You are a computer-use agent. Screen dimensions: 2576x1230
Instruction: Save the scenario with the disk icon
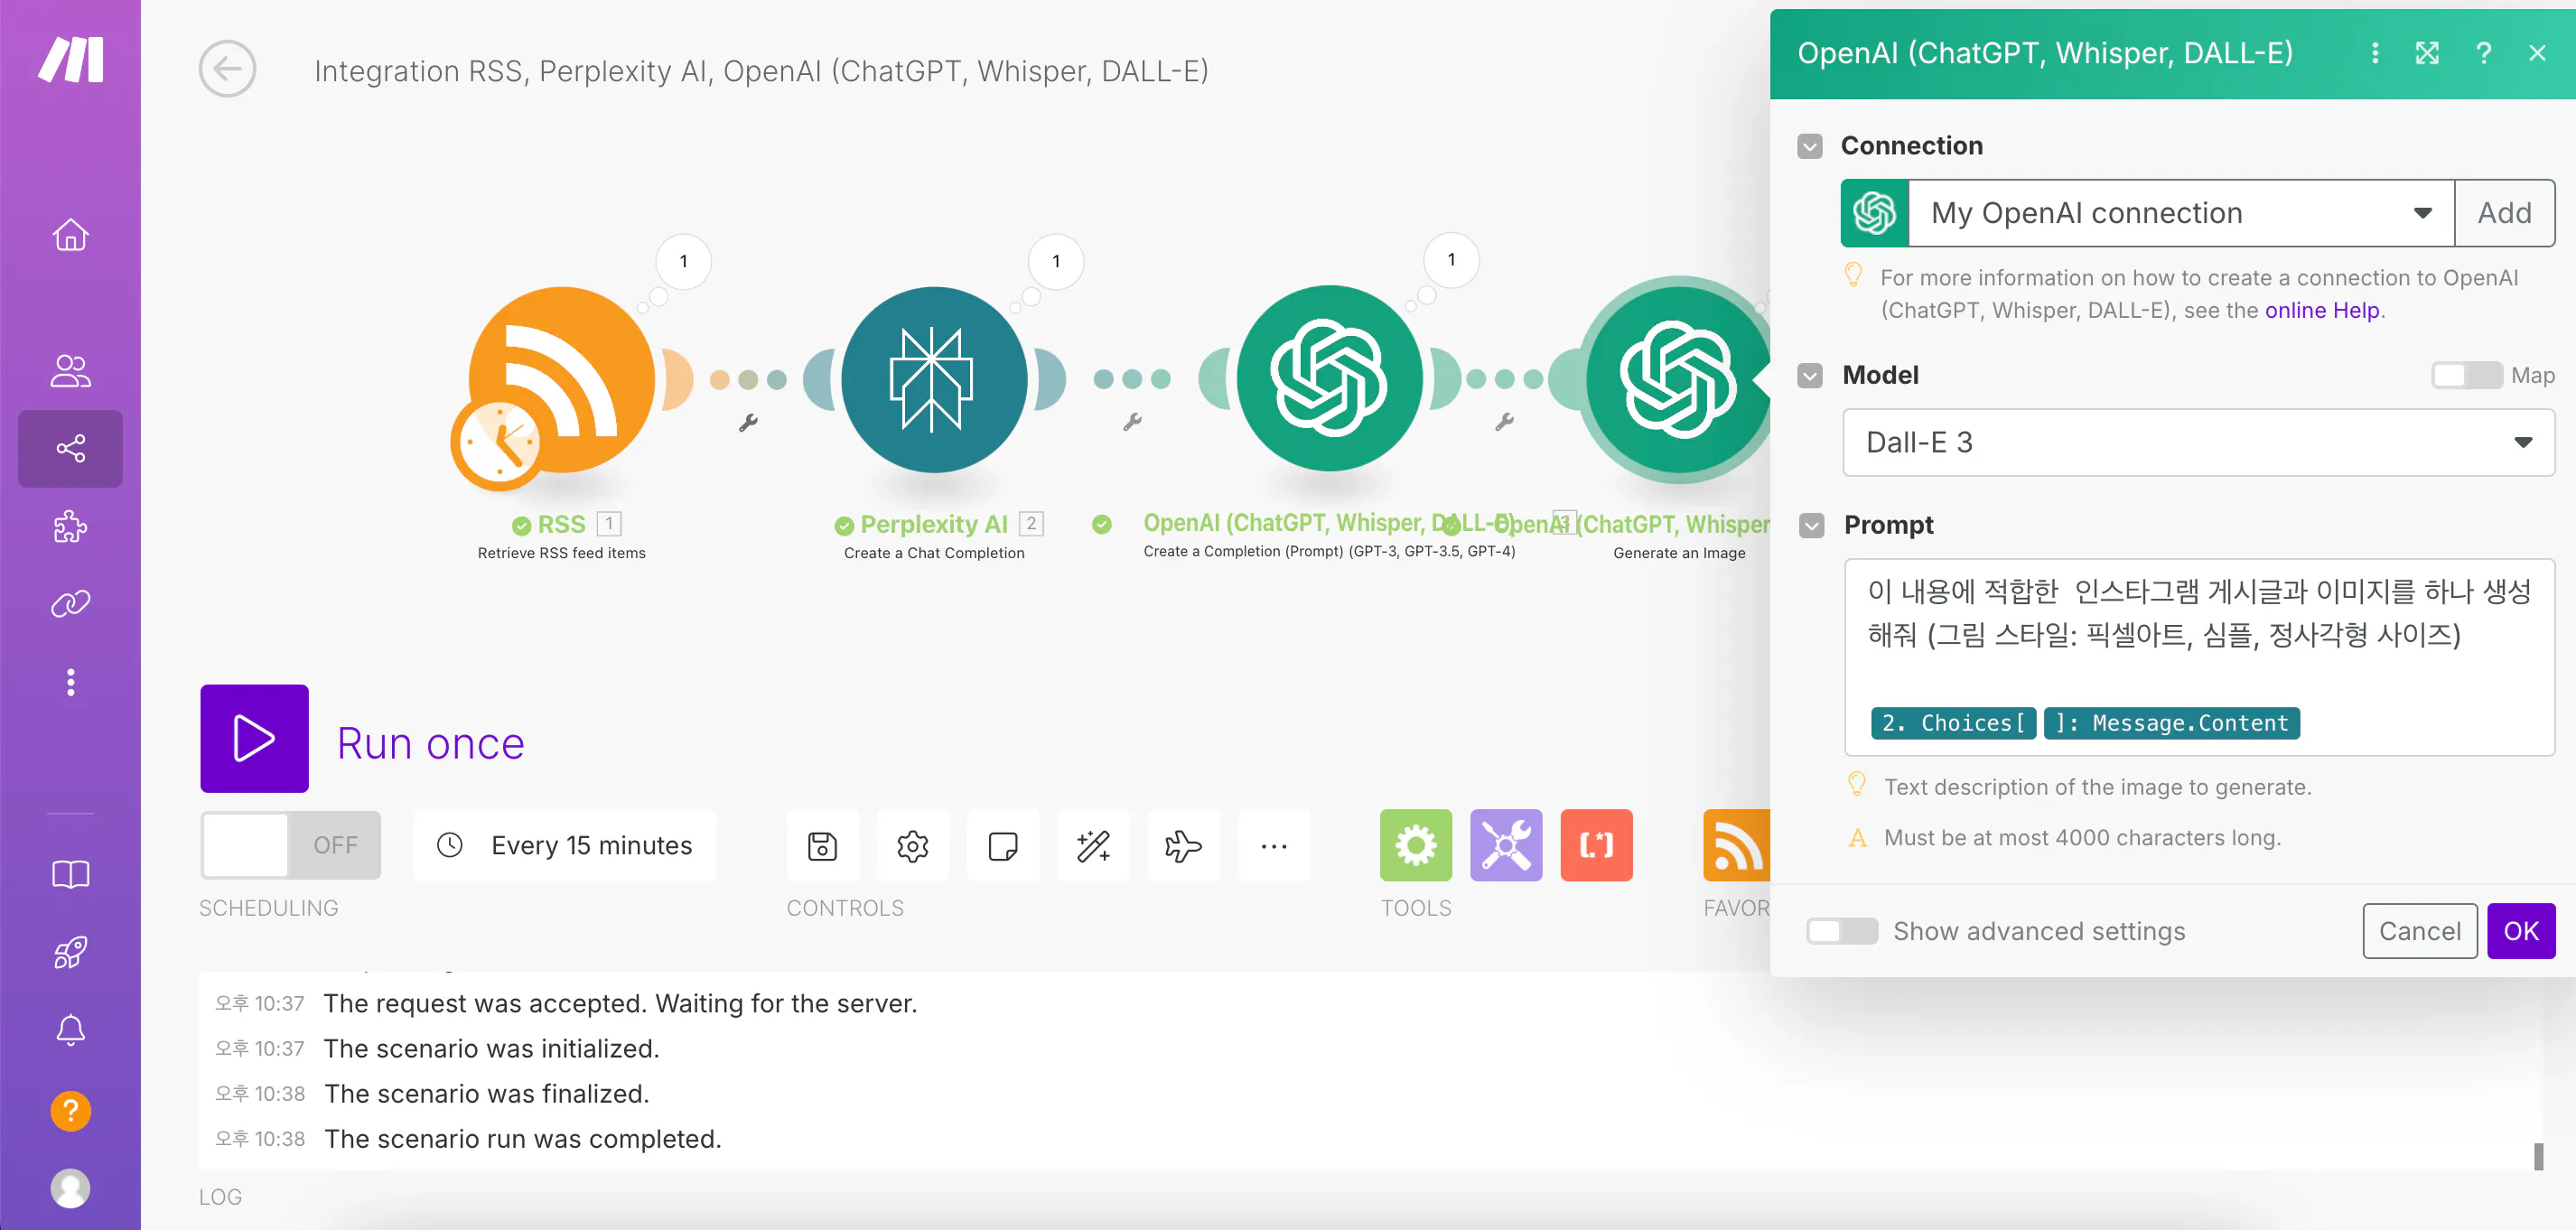pos(822,846)
